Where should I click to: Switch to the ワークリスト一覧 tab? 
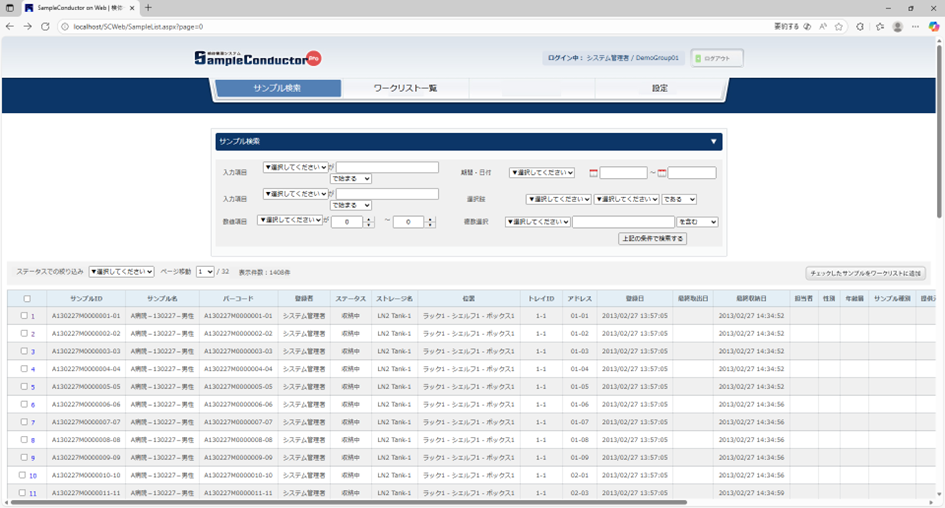[x=405, y=88]
